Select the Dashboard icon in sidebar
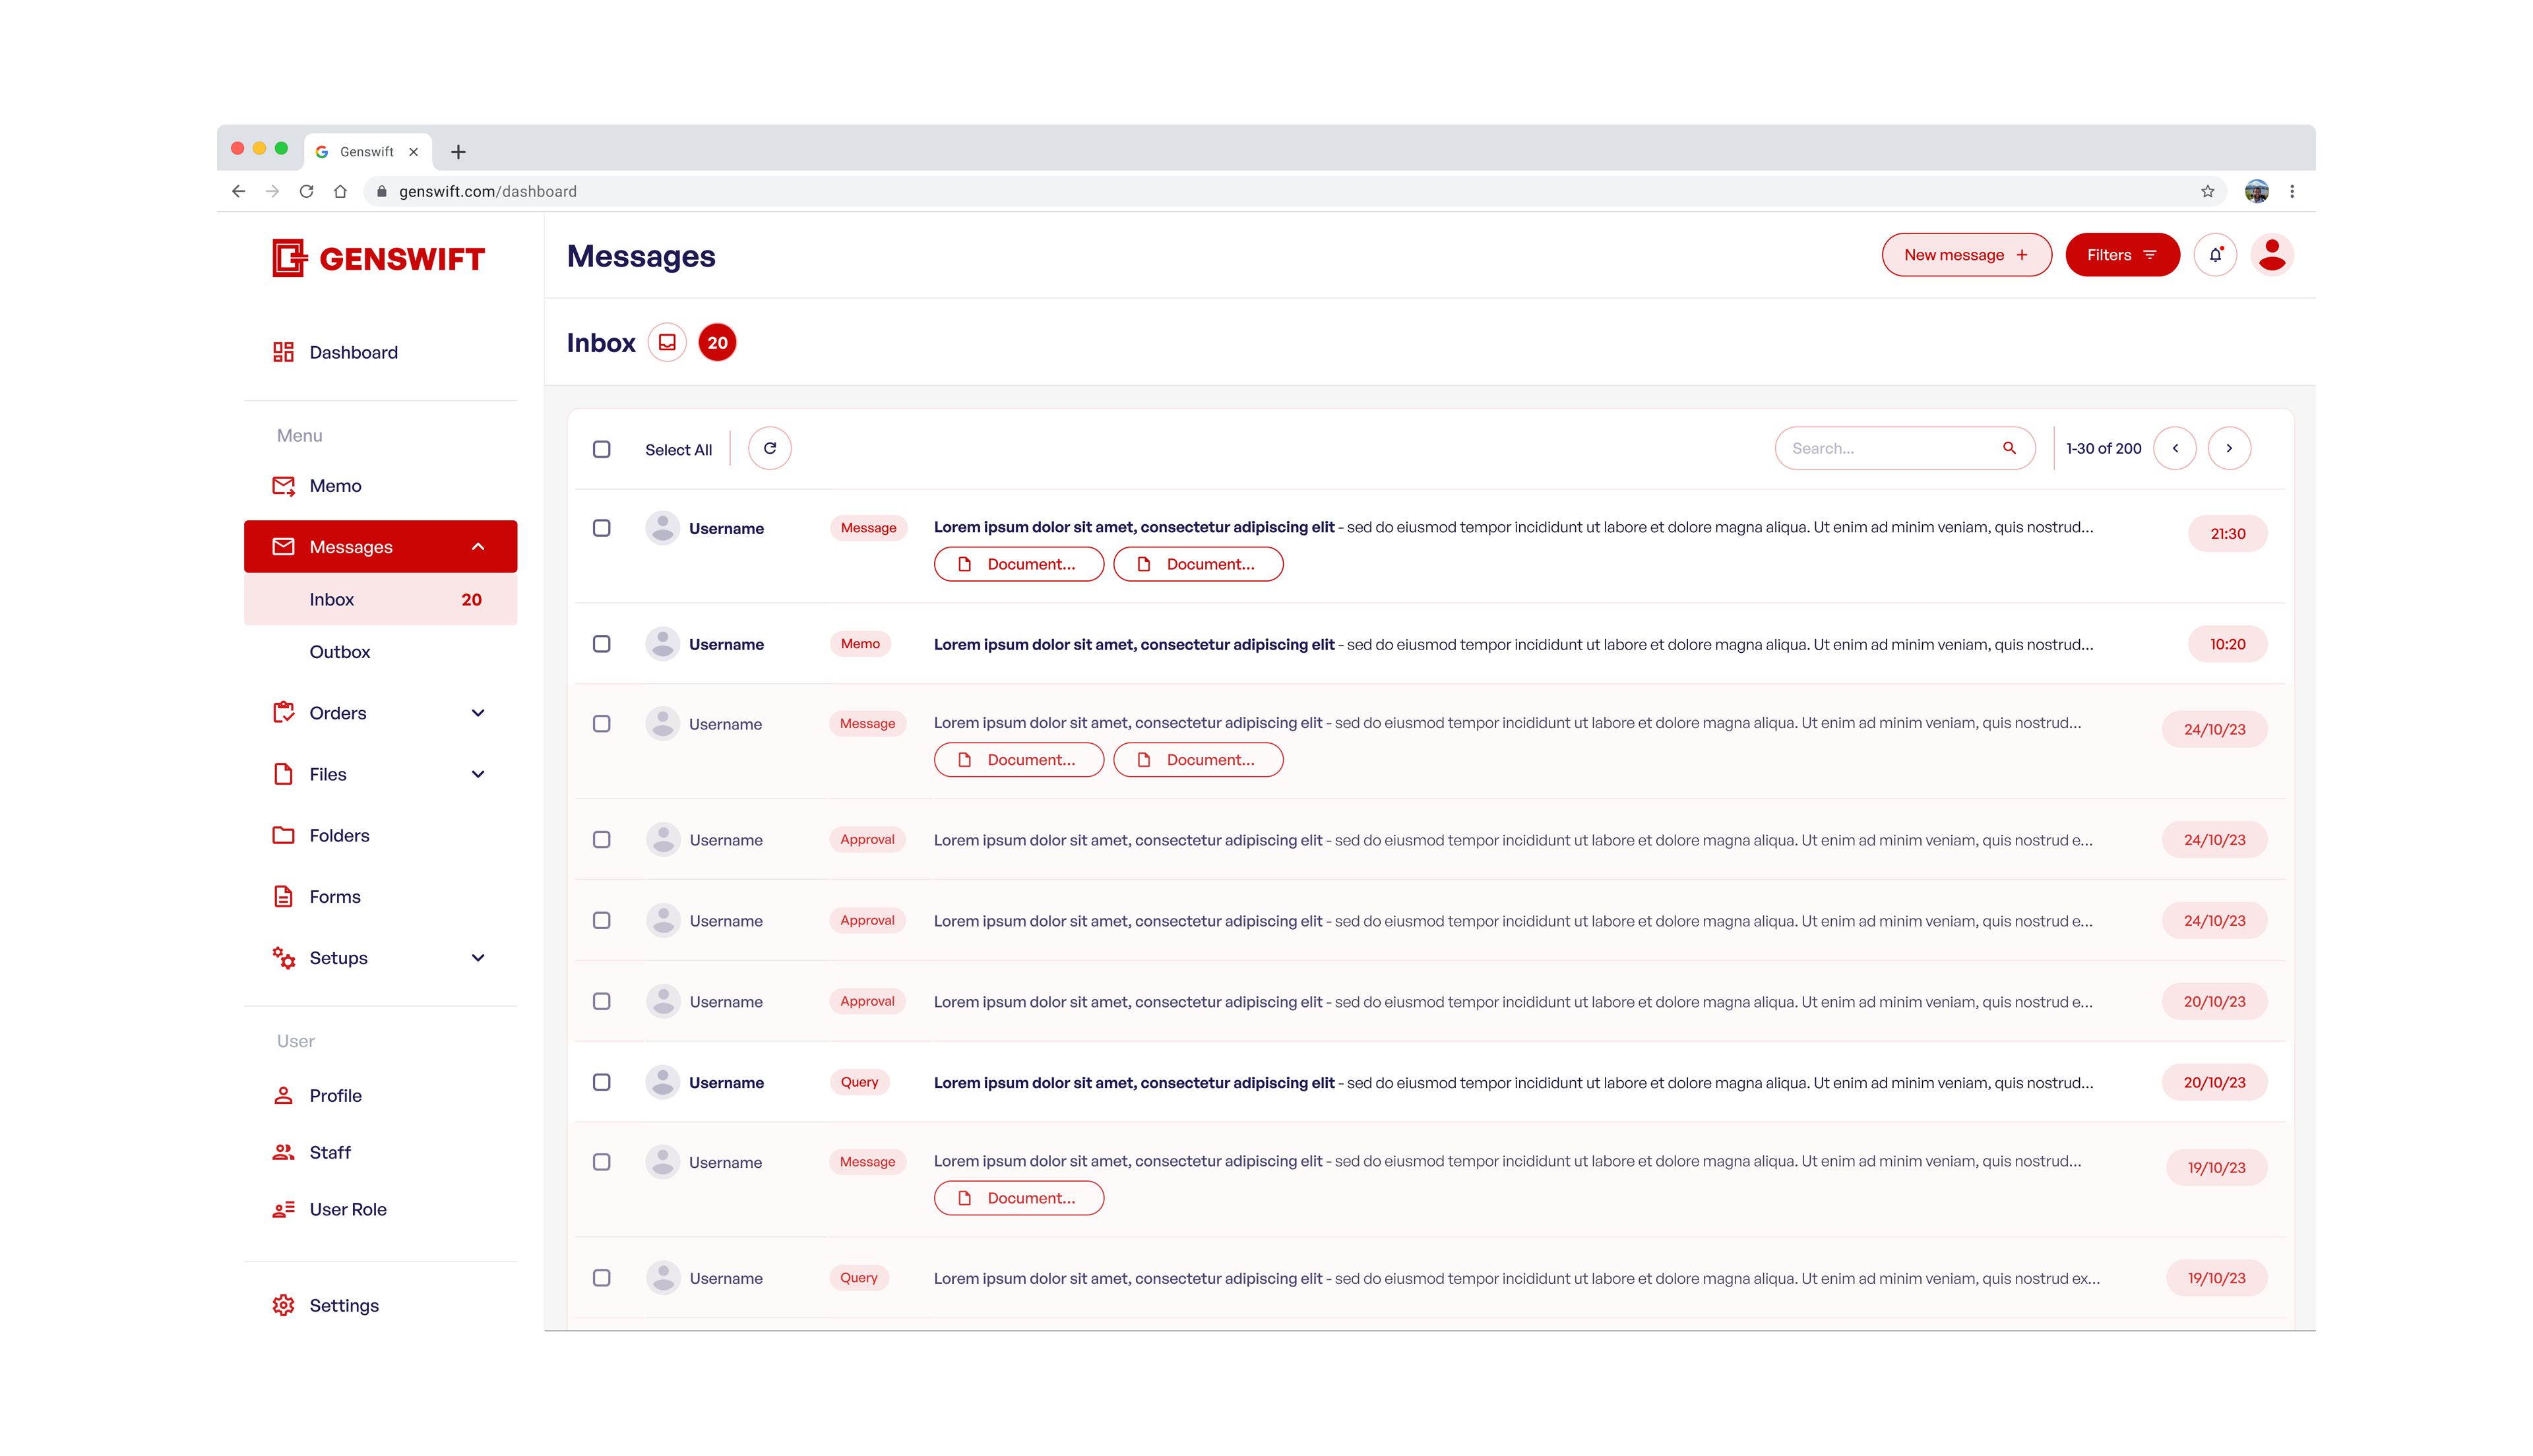 pos(283,352)
